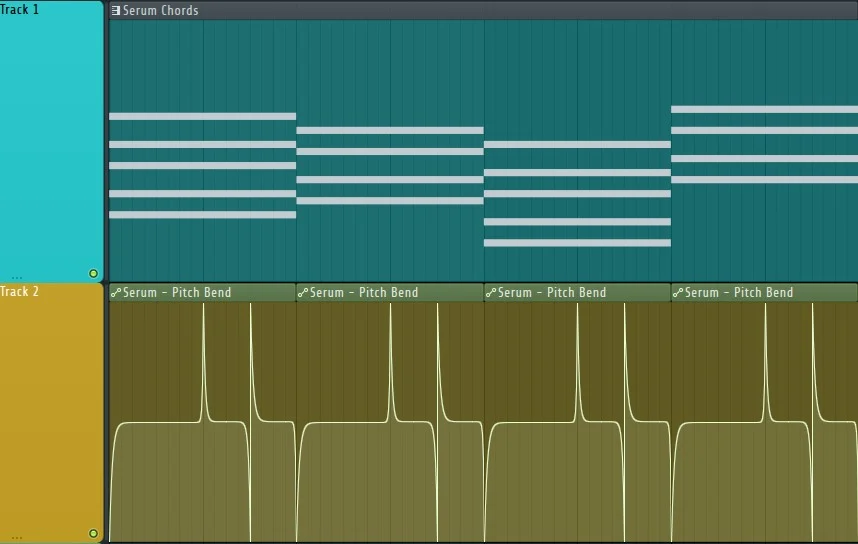This screenshot has height=544, width=858.
Task: Open the Serum Chords pattern clip menu icon
Action: click(115, 10)
